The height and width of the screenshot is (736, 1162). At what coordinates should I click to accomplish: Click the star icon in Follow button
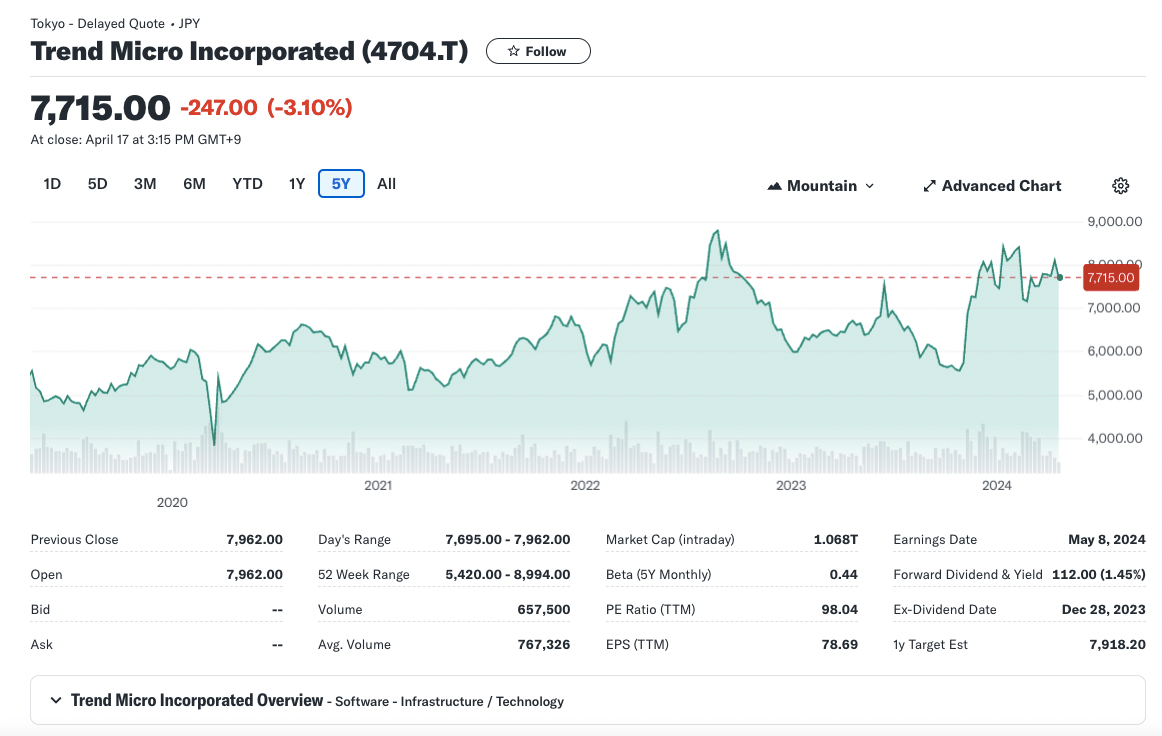(514, 51)
